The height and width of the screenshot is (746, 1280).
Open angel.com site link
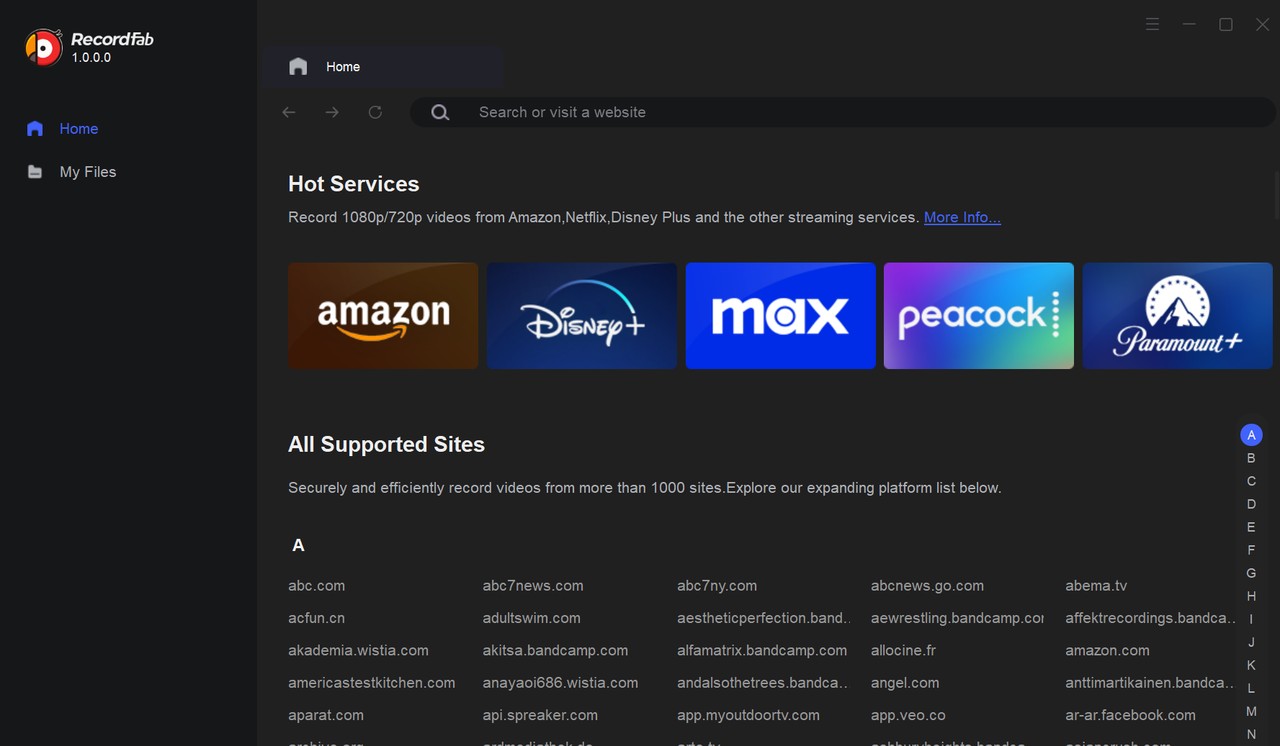coord(905,683)
